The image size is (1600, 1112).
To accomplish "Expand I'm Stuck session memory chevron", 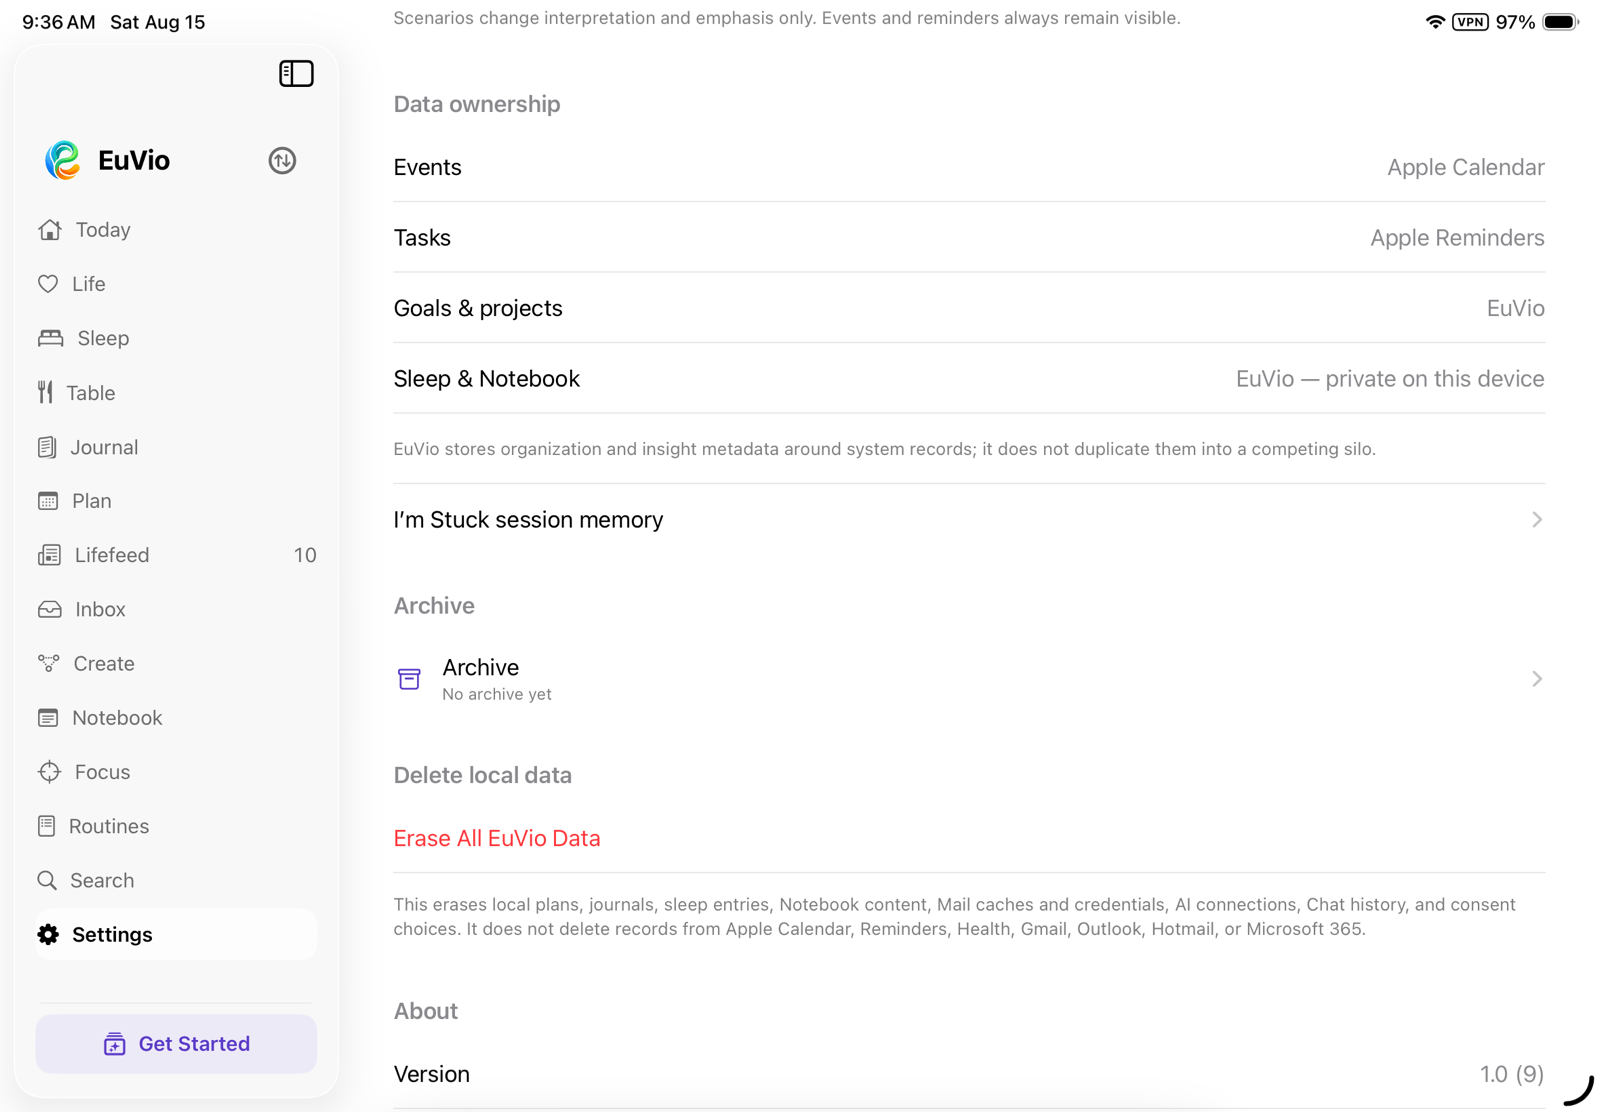I will pyautogui.click(x=1537, y=520).
